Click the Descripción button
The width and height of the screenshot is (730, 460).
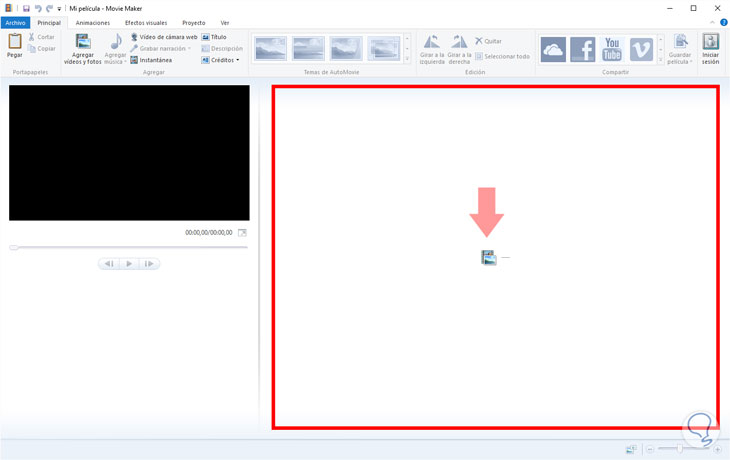coord(222,48)
